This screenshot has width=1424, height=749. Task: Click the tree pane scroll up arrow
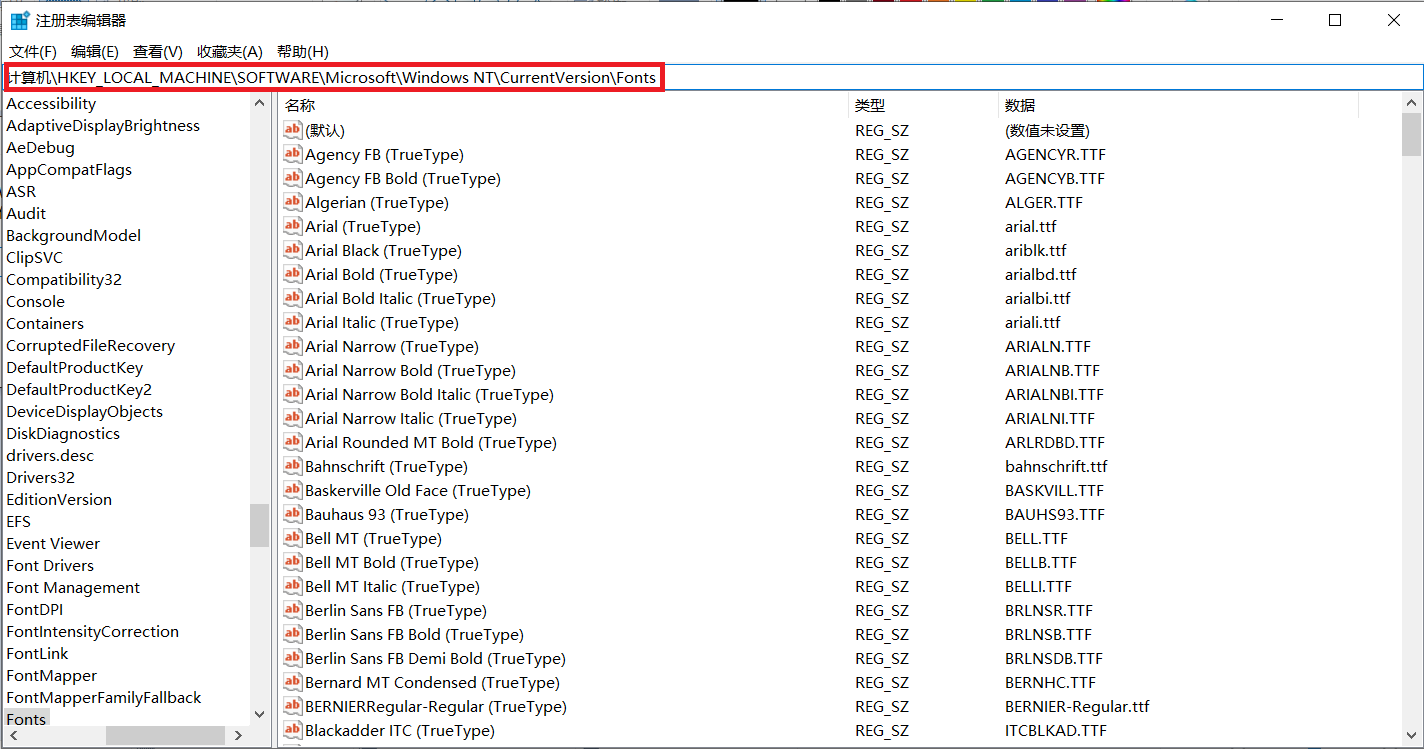pyautogui.click(x=260, y=103)
